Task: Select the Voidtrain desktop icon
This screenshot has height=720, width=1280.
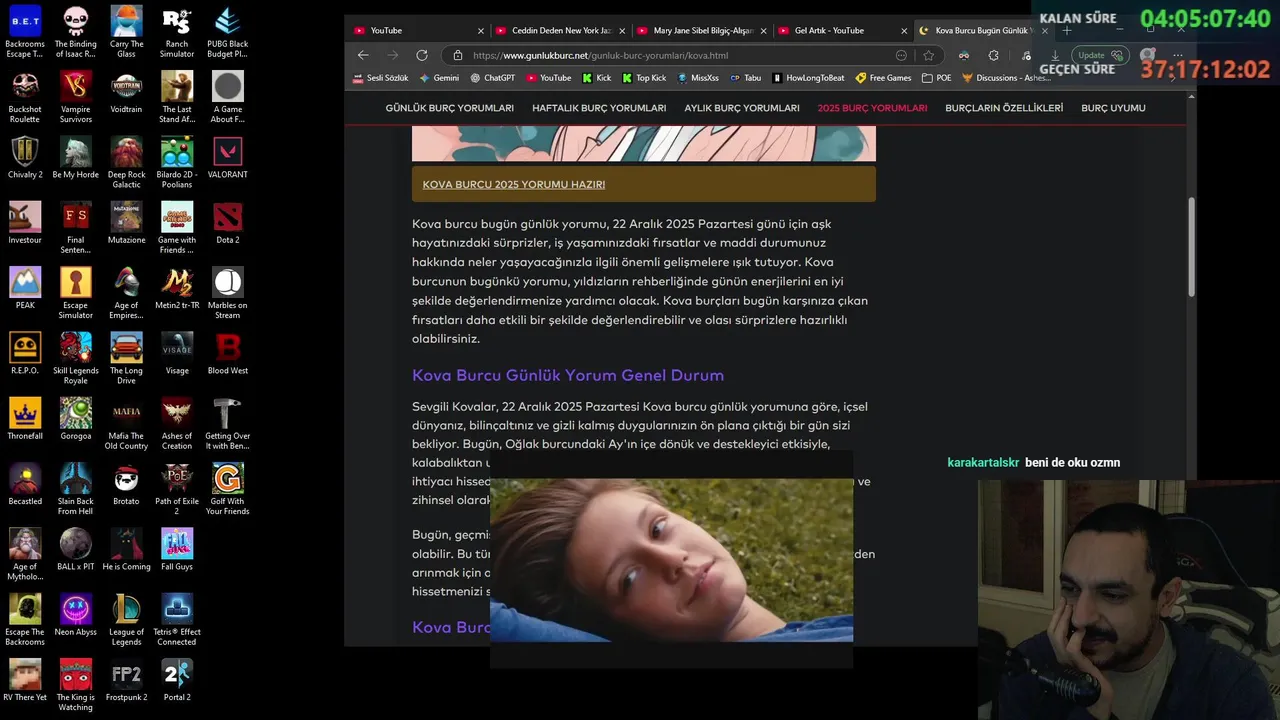Action: 126,92
